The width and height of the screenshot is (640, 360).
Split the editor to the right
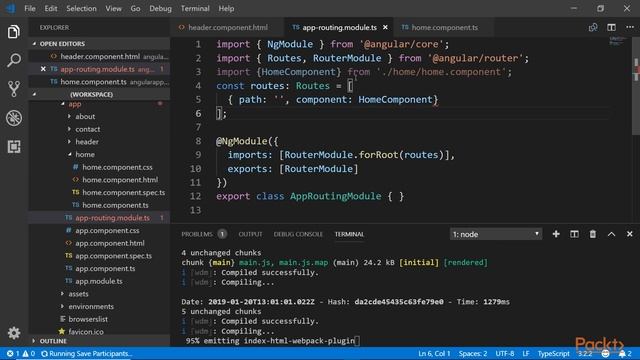pyautogui.click(x=611, y=27)
